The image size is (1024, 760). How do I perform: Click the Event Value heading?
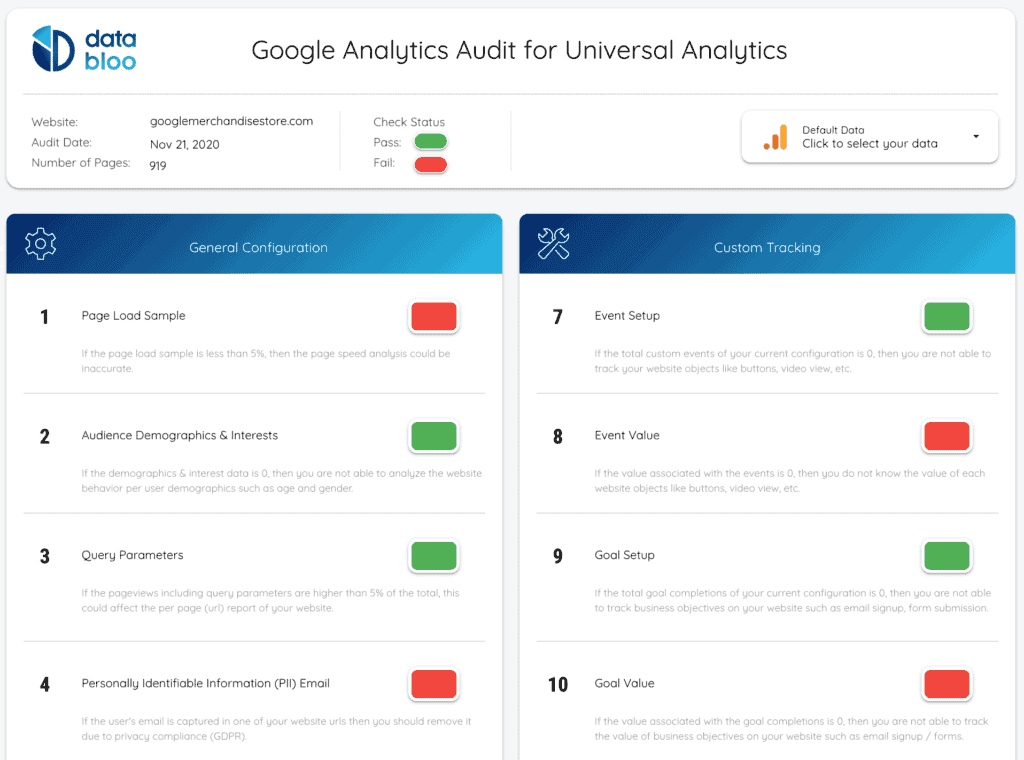[x=627, y=435]
